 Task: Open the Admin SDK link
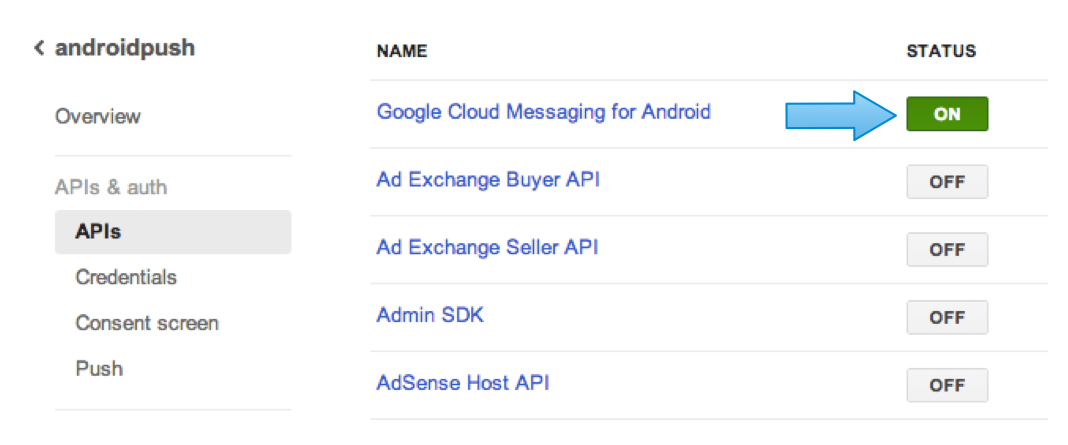[x=430, y=315]
